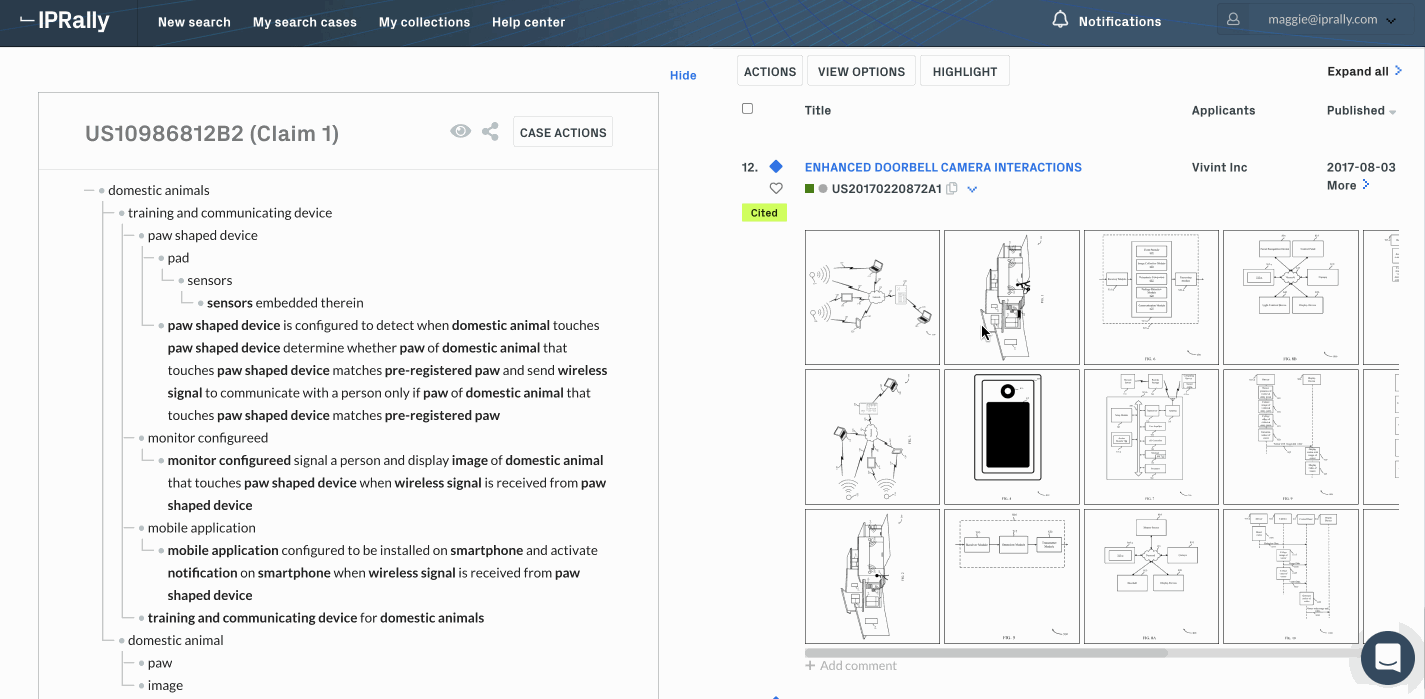Favorite result 12 using the heart icon
Screen dimensions: 1425x699
776,187
